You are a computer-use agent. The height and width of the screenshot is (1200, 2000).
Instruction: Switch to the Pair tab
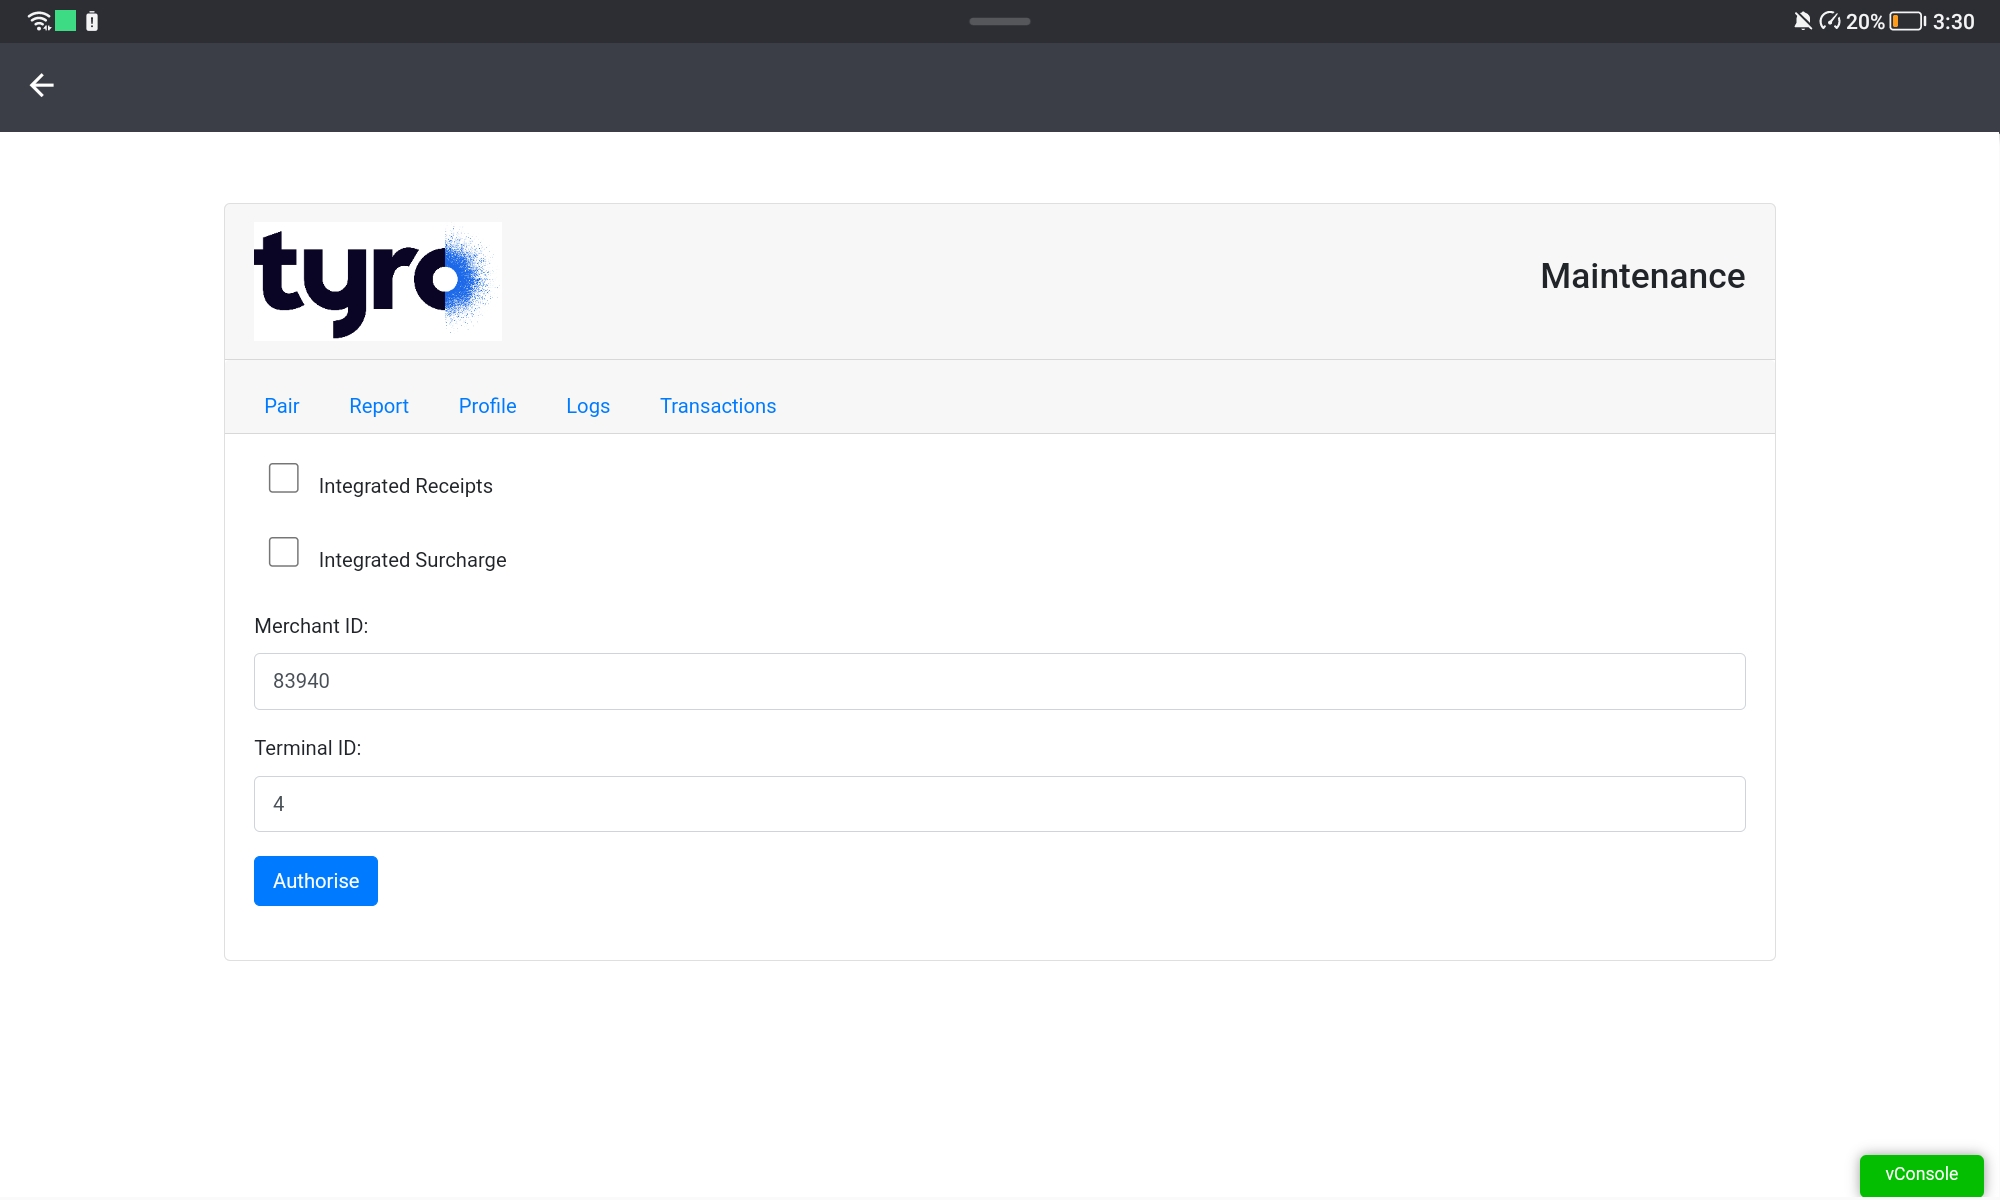[x=281, y=406]
